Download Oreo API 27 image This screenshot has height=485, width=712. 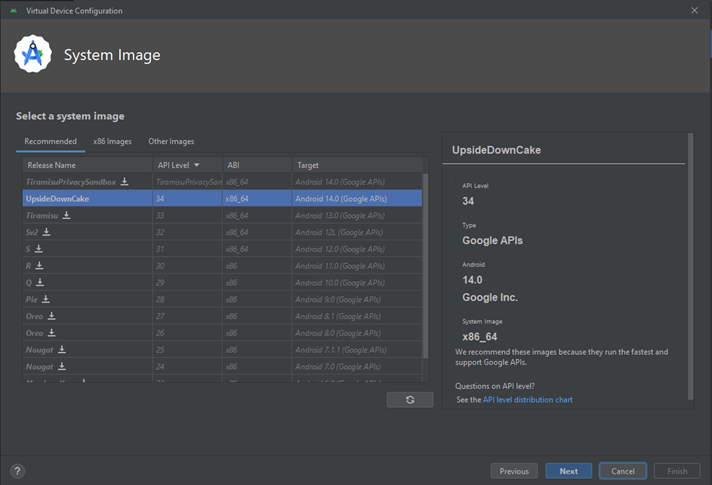(51, 316)
